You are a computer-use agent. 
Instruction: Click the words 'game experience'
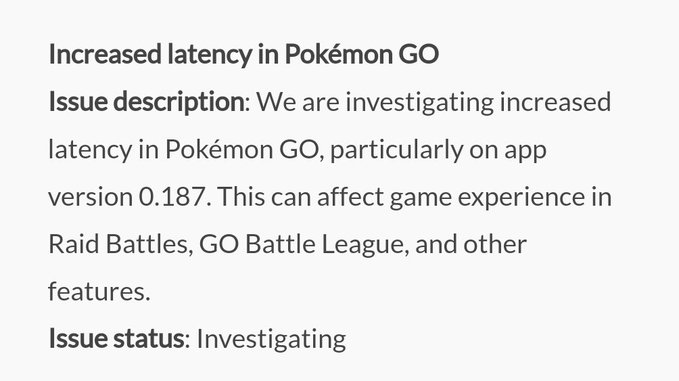486,198
